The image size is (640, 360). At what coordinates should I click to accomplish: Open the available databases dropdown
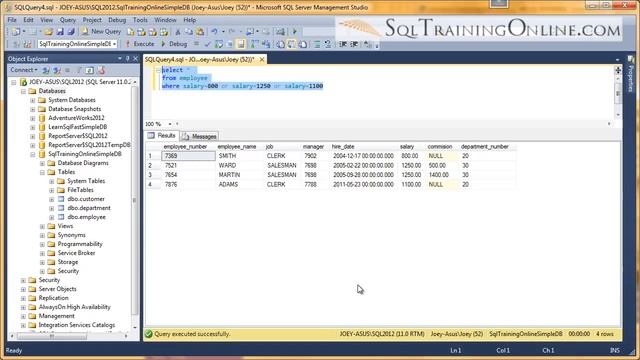pos(115,44)
